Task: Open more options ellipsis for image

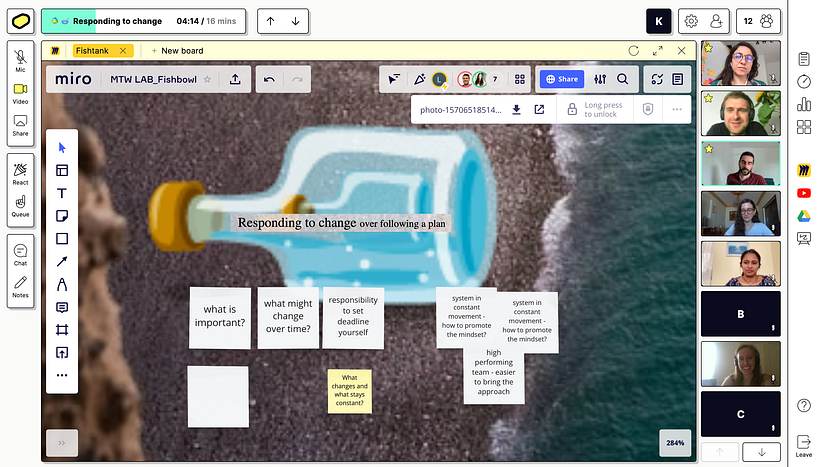Action: [x=677, y=109]
